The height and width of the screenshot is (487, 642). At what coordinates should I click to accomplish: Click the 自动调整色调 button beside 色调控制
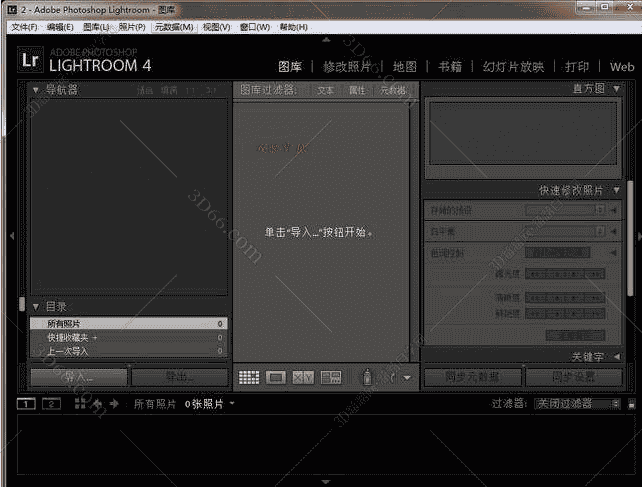[557, 253]
